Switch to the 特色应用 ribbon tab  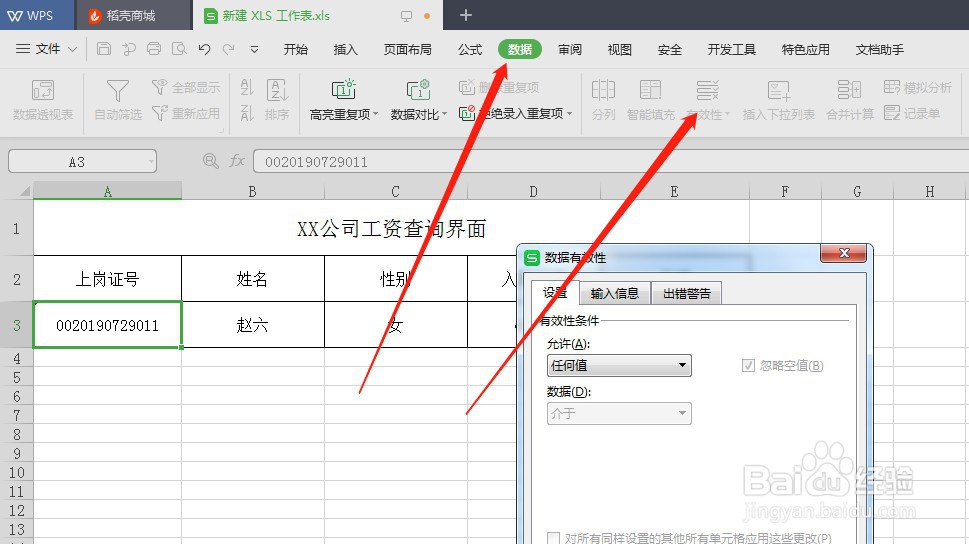805,49
